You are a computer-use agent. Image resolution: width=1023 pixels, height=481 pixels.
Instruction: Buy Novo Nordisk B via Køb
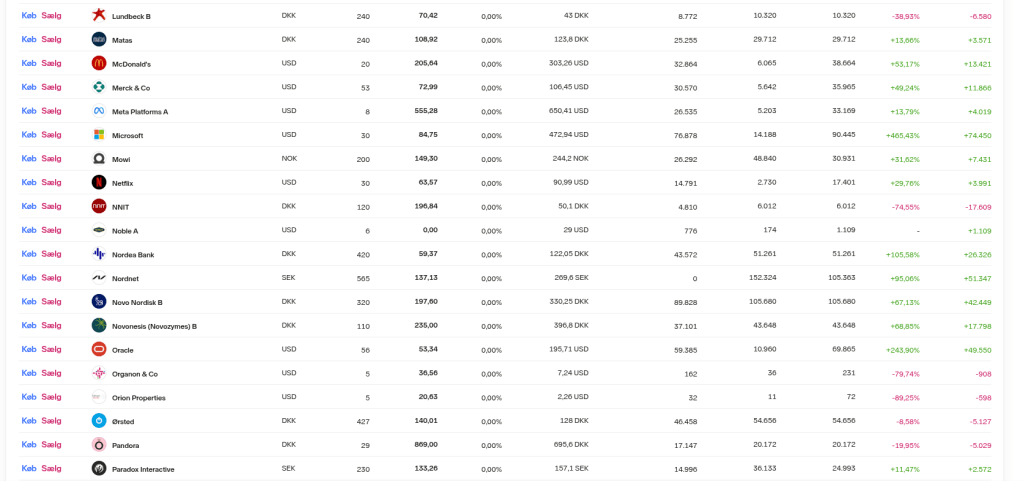click(x=28, y=301)
